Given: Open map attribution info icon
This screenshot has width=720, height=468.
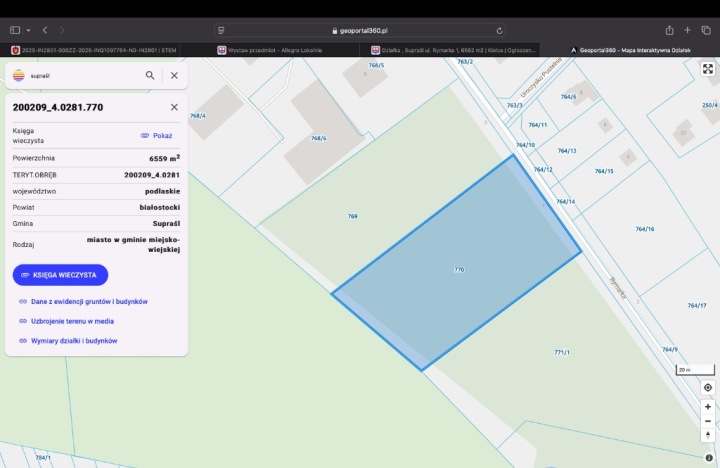Looking at the screenshot, I should tap(709, 458).
